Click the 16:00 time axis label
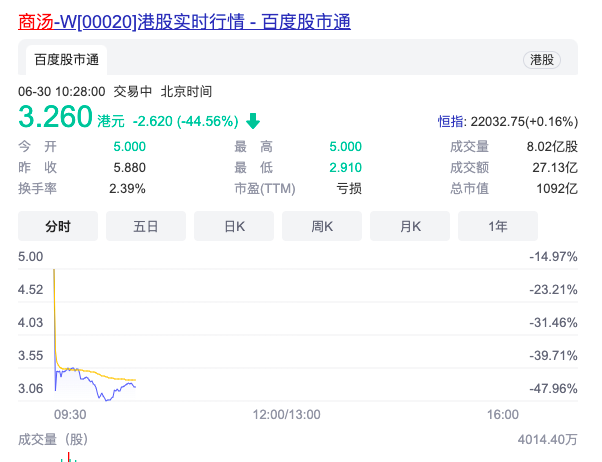 (503, 415)
